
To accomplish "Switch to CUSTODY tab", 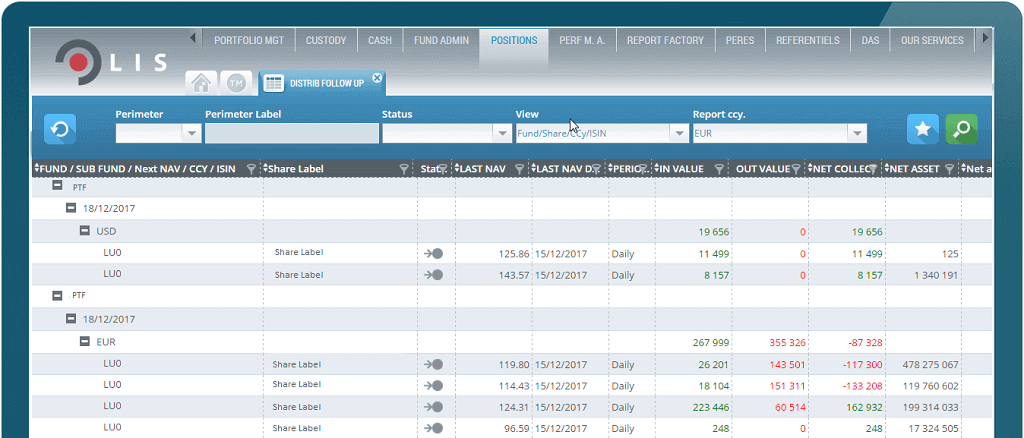I will [x=326, y=40].
